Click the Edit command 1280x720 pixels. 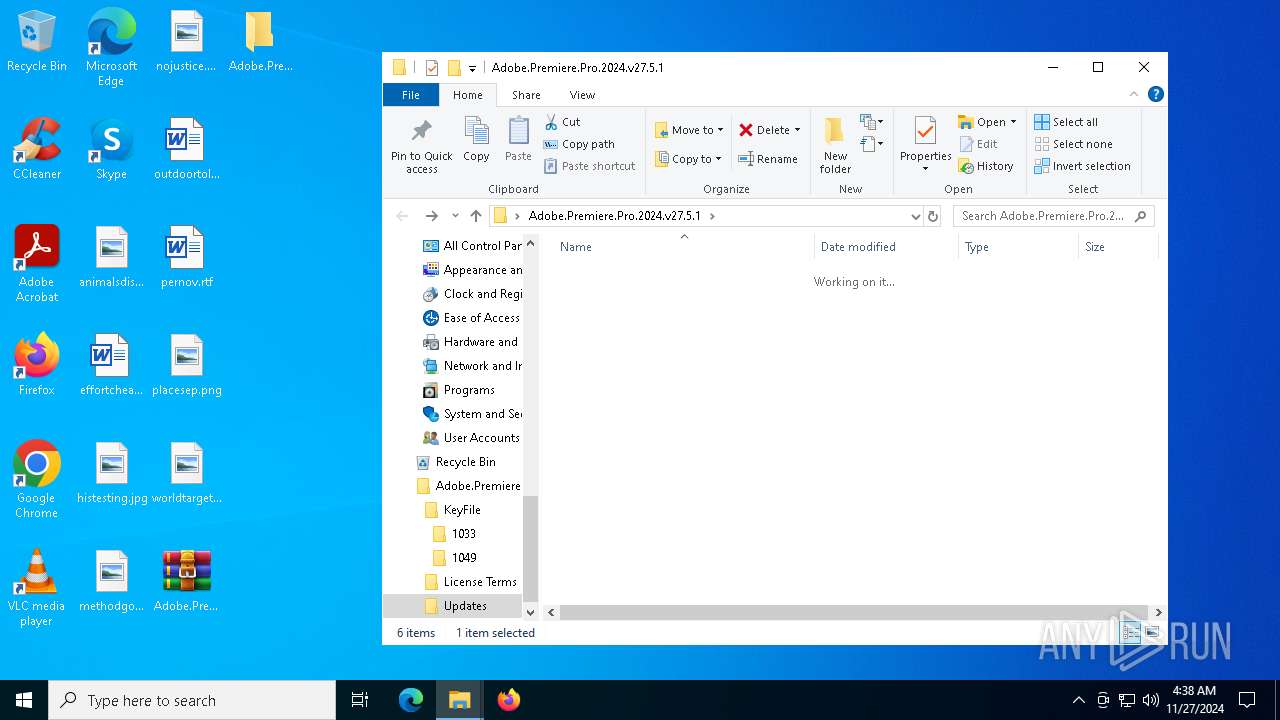tap(977, 144)
